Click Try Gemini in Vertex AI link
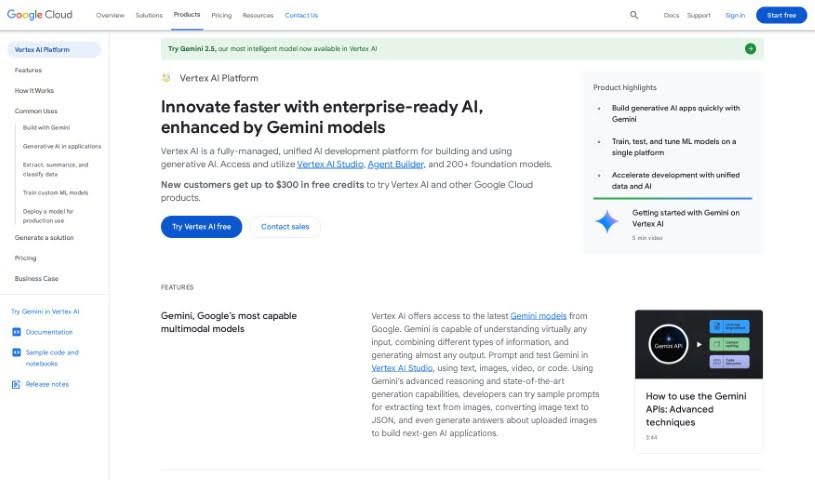This screenshot has height=480, width=815. 45,312
